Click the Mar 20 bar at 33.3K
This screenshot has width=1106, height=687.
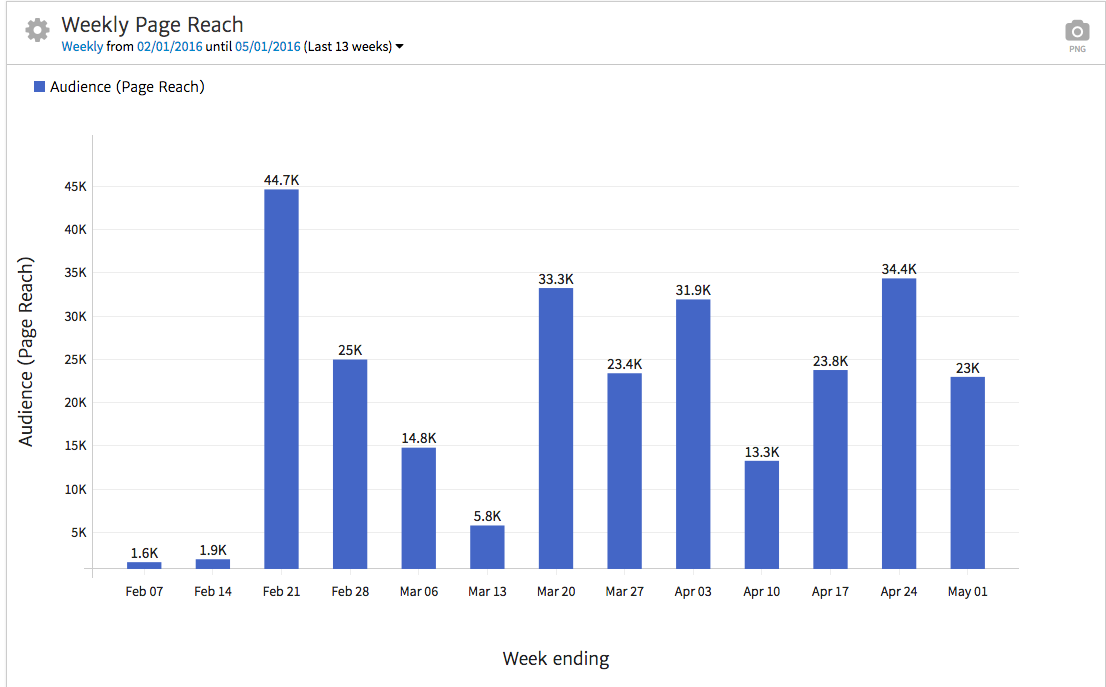click(556, 428)
